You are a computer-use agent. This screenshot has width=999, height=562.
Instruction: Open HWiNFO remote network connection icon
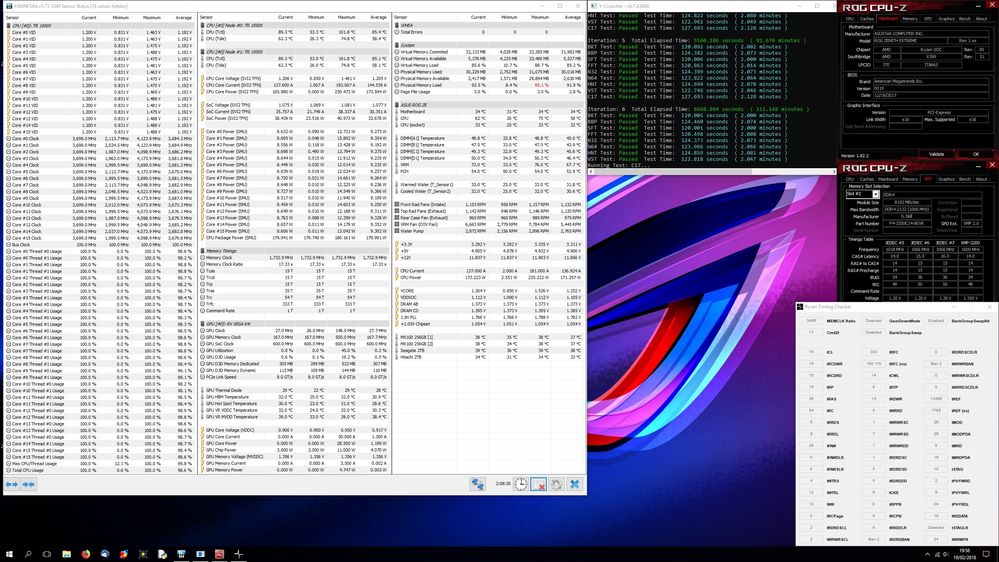point(477,484)
